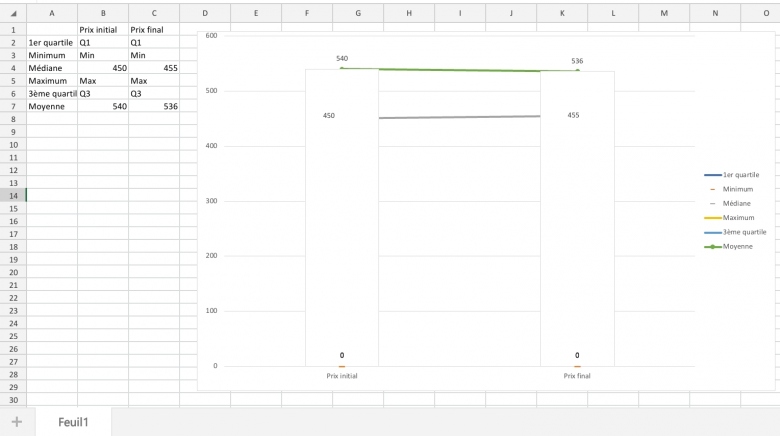Open the Feuil1 sheet tab
The image size is (780, 436).
[x=73, y=422]
